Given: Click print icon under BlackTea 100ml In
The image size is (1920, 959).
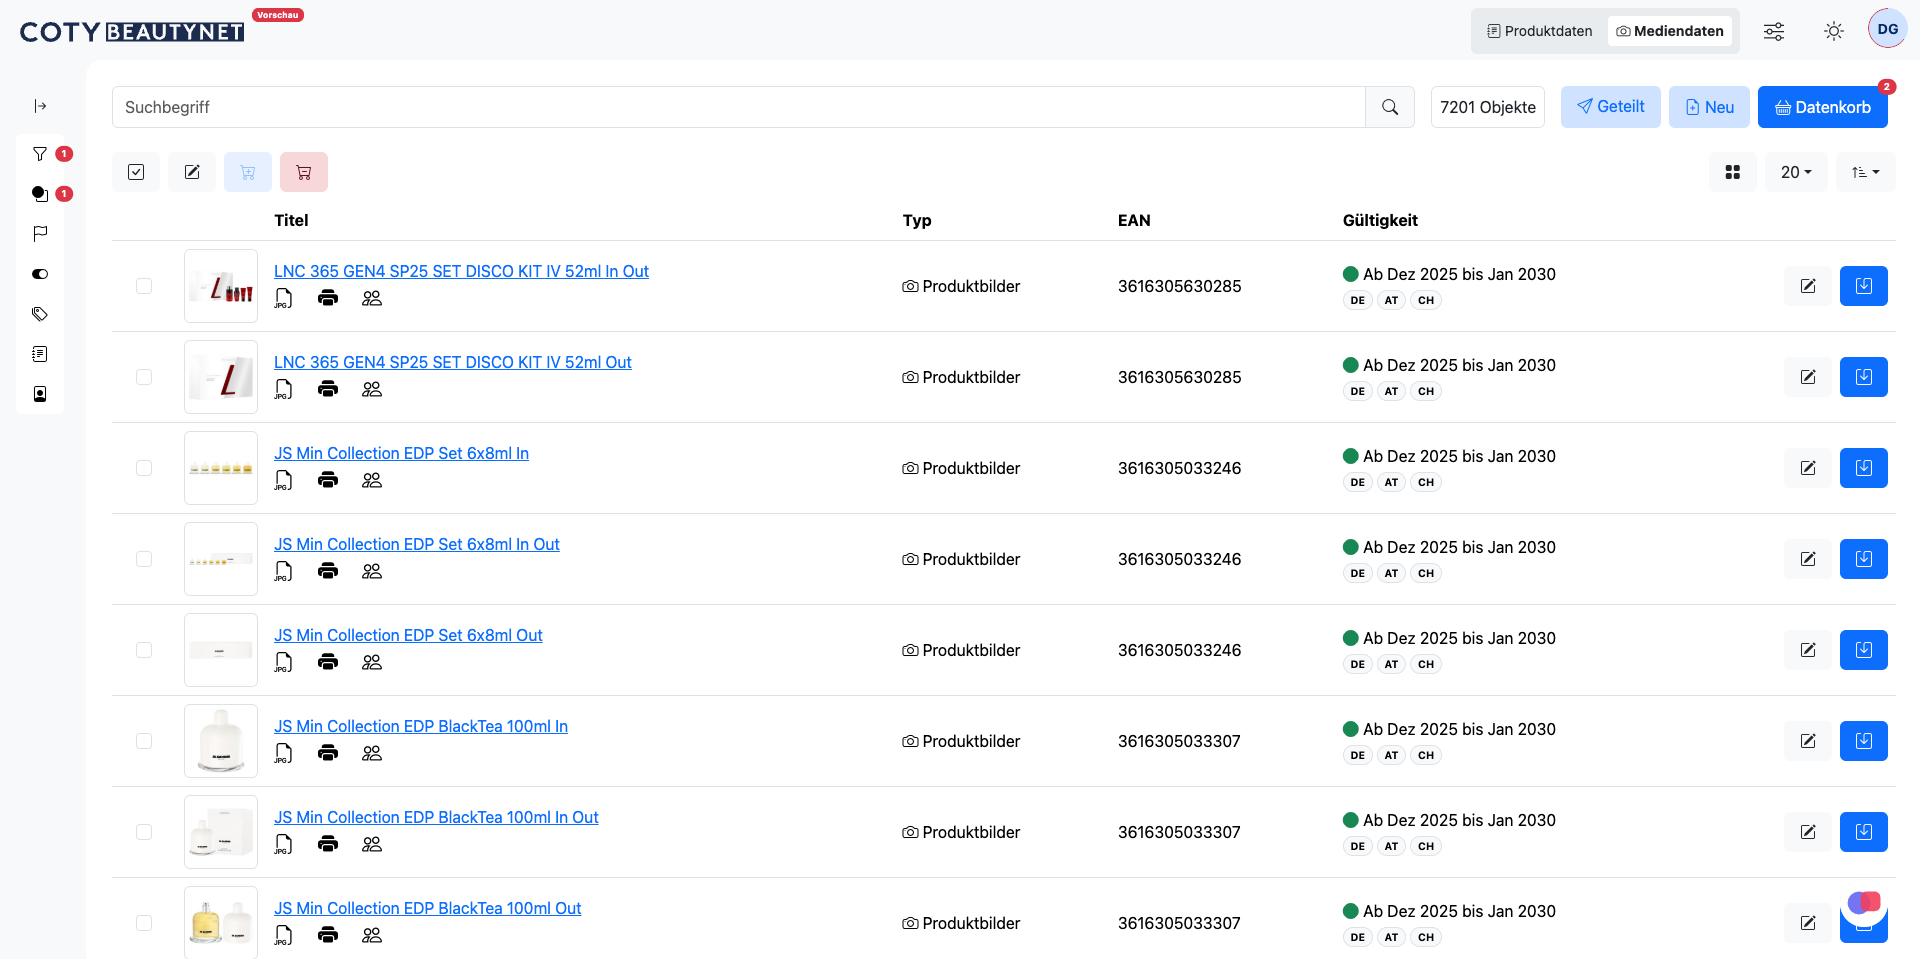Looking at the screenshot, I should [x=328, y=753].
